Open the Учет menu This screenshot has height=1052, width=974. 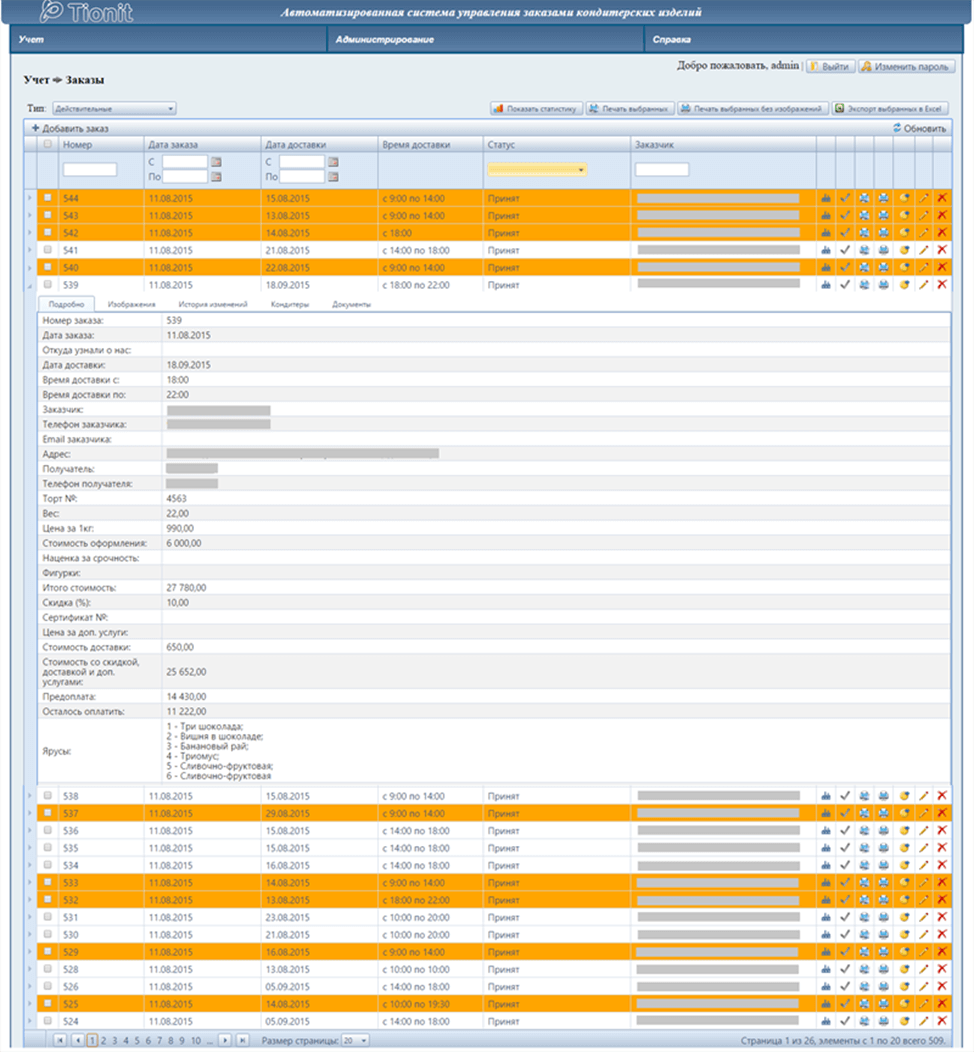pyautogui.click(x=168, y=40)
